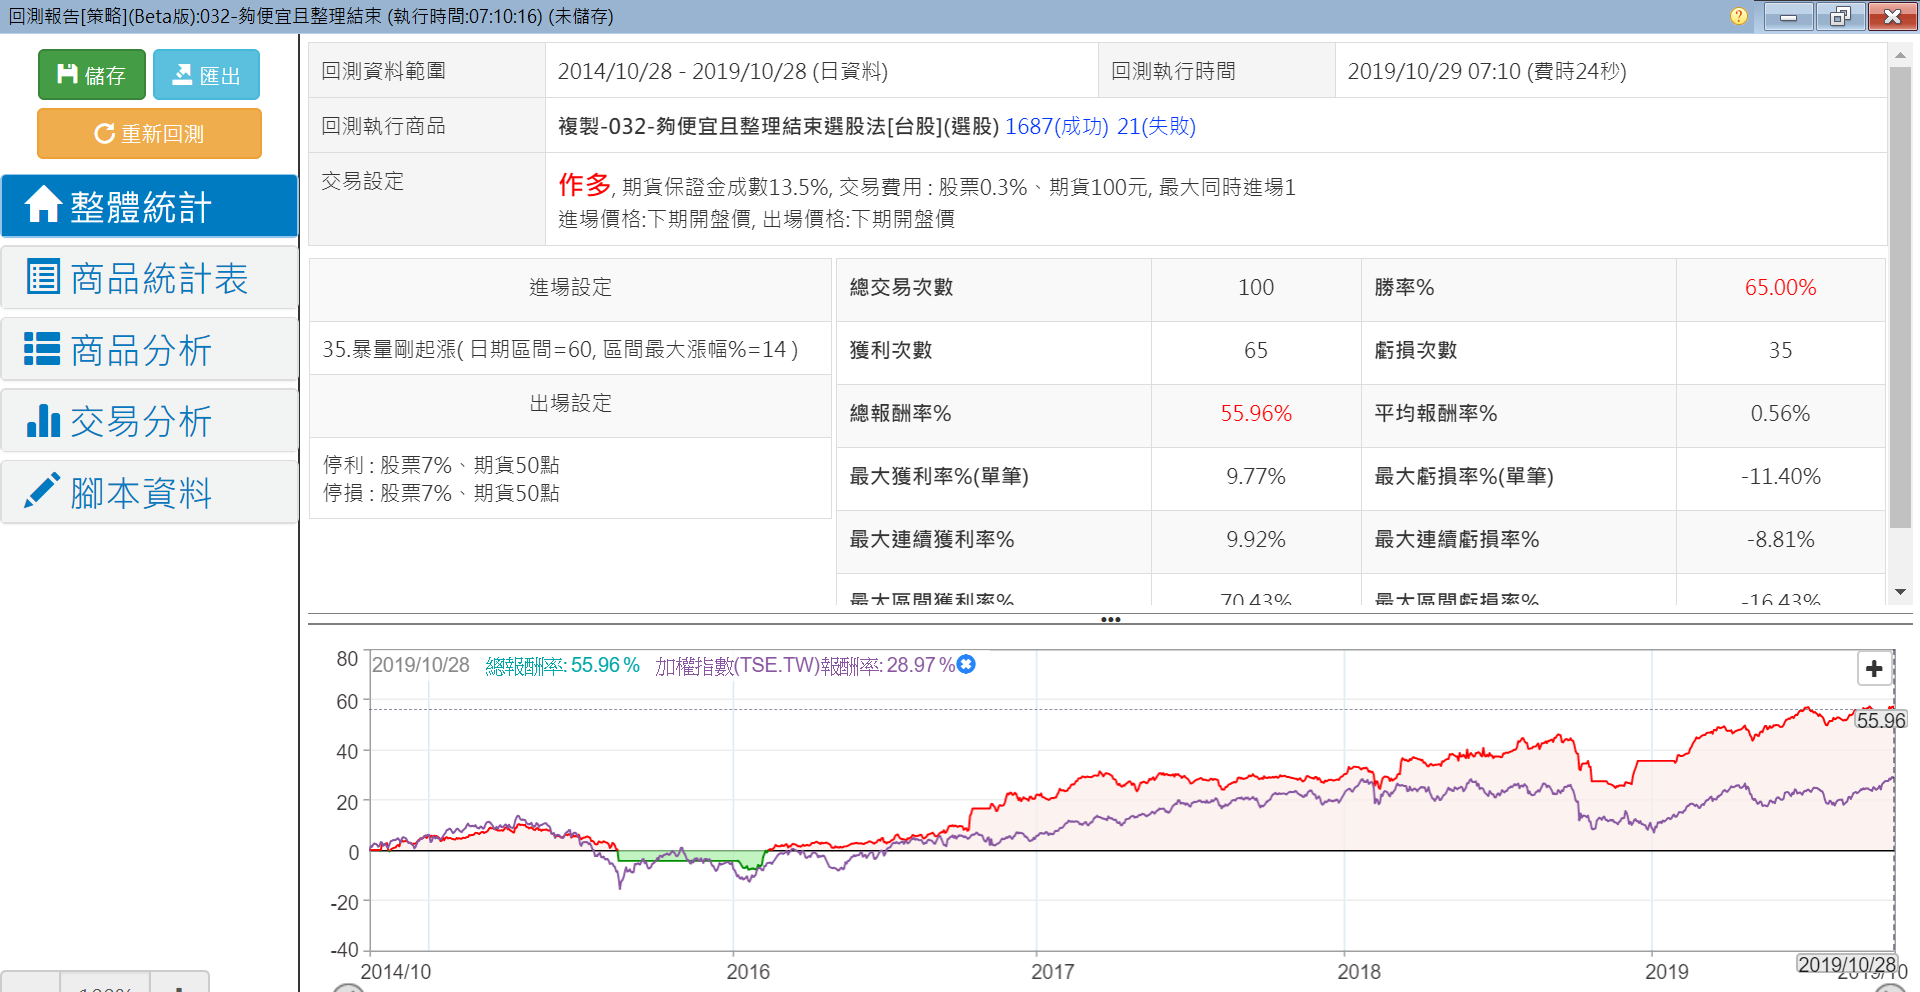This screenshot has height=992, width=1920.
Task: Click the 儲存 save button
Action: (92, 75)
